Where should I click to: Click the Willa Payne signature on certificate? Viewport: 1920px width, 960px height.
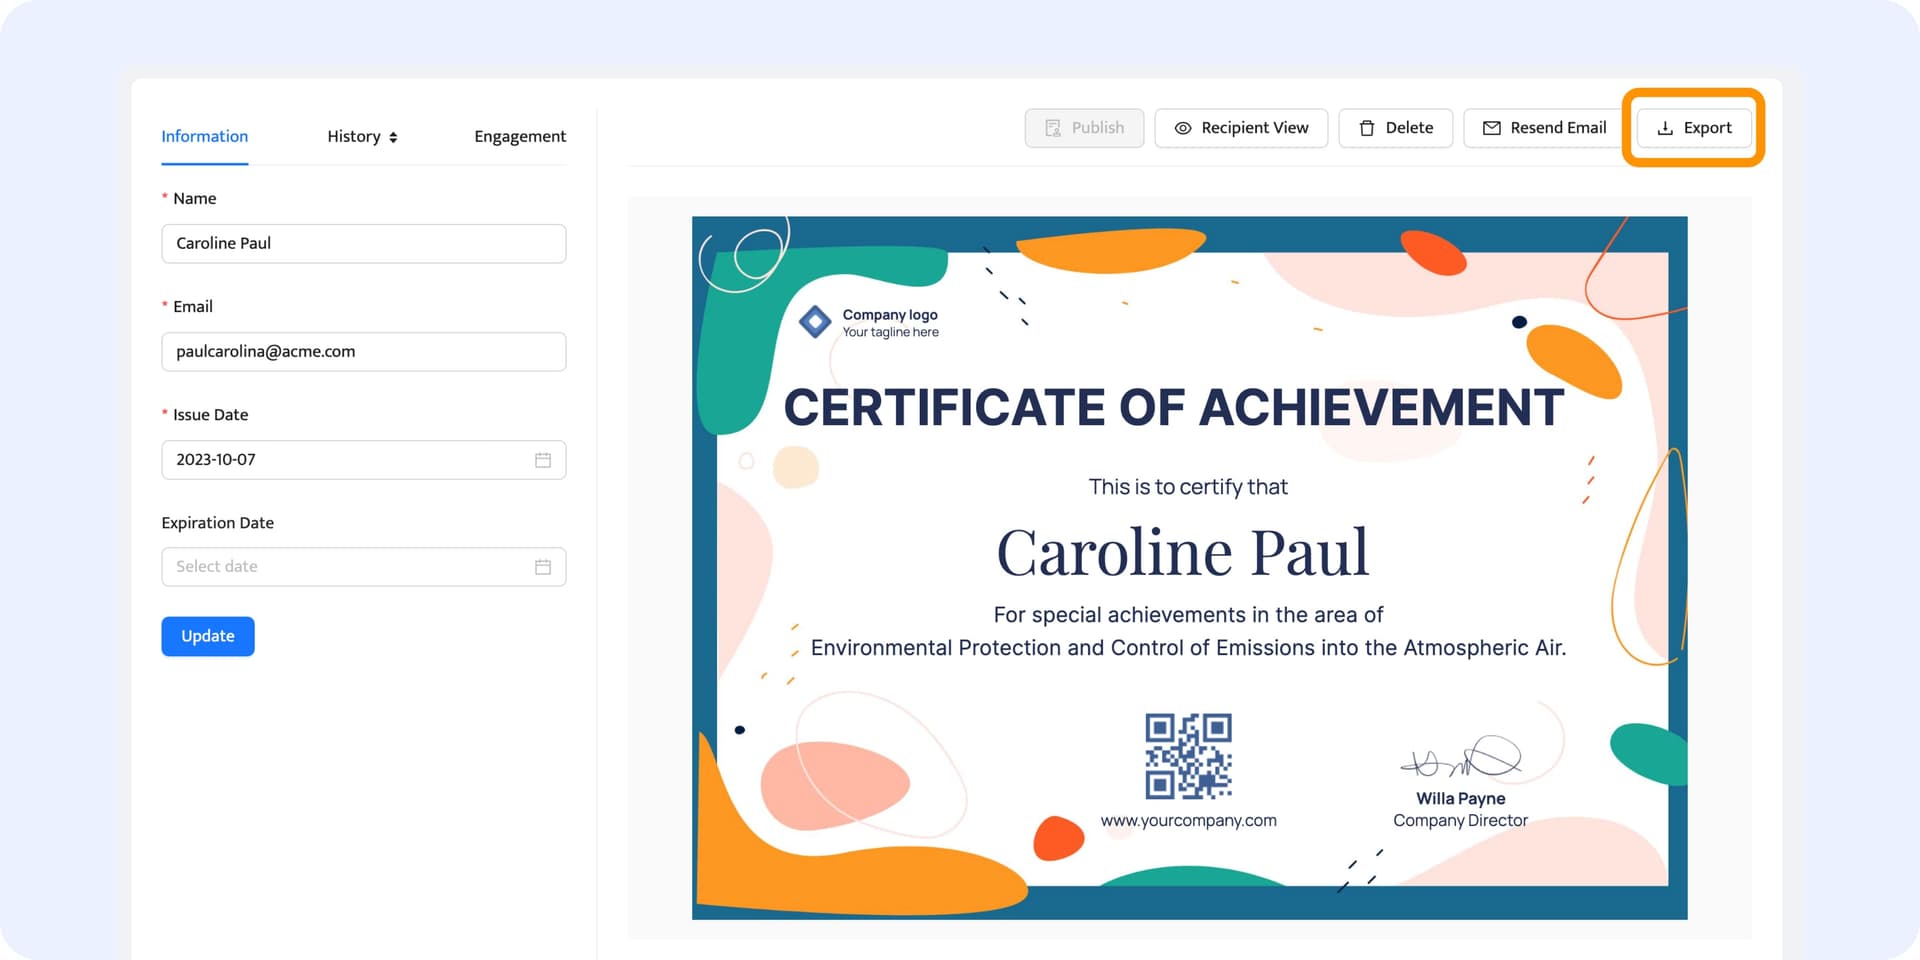click(1461, 760)
